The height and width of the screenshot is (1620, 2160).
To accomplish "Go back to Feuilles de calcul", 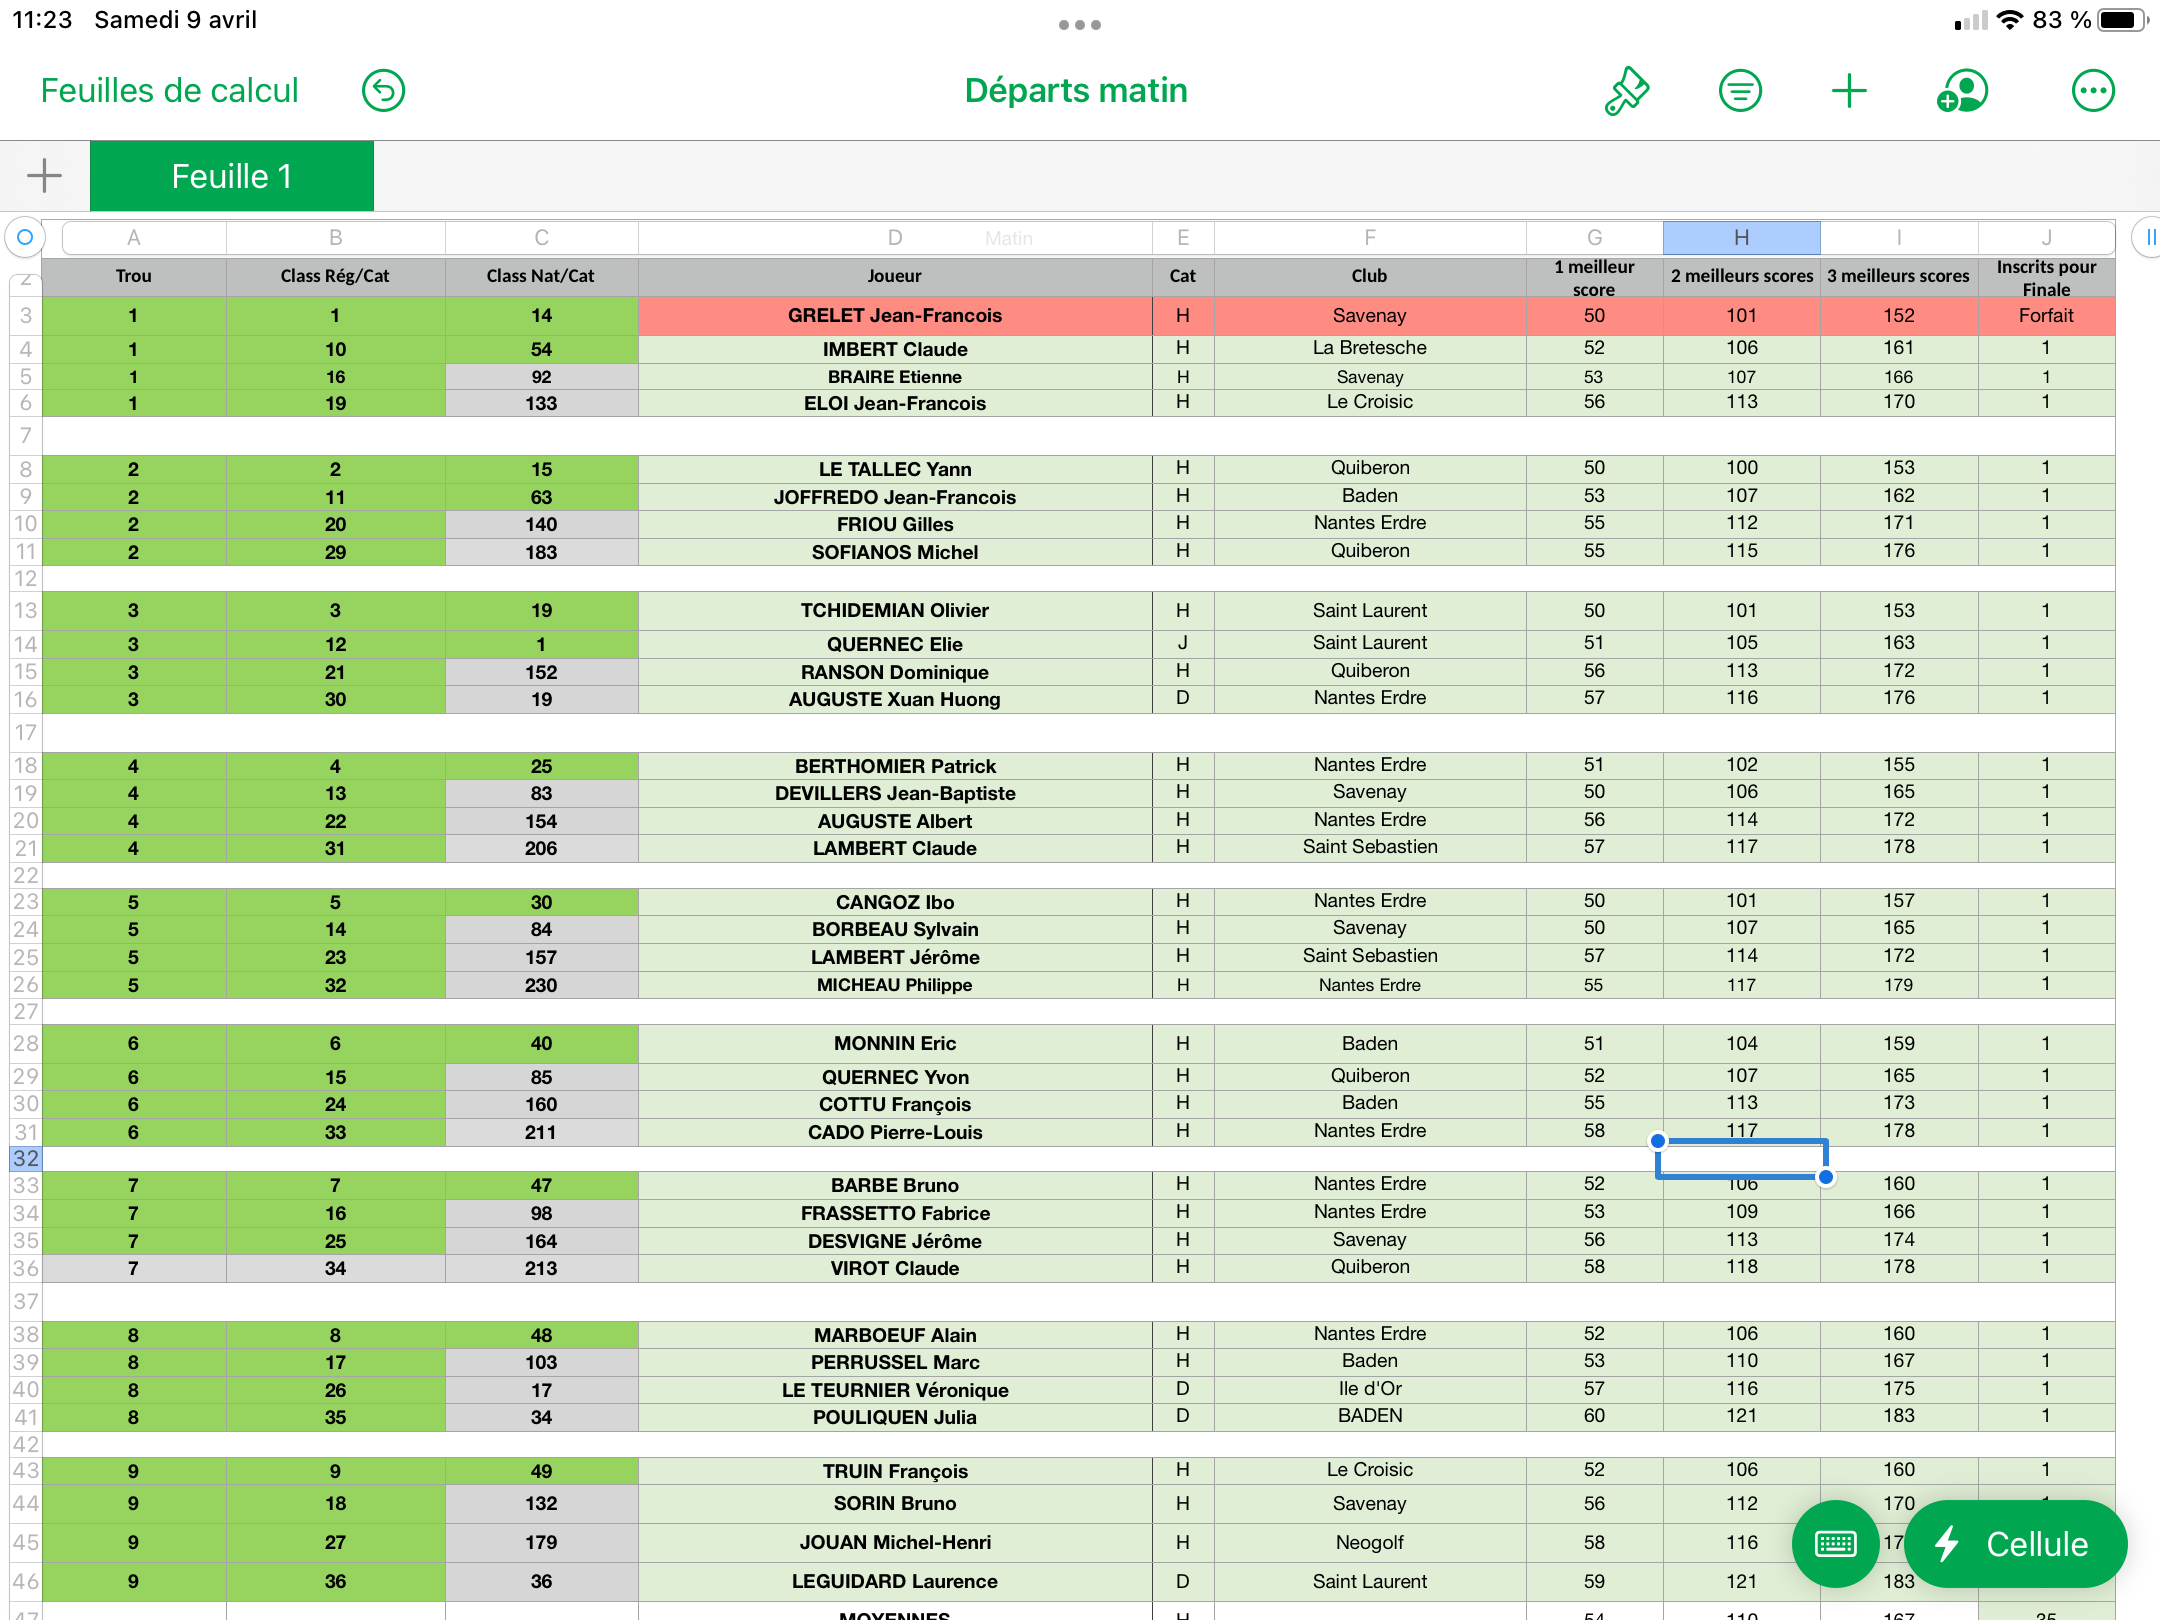I will pyautogui.click(x=169, y=91).
